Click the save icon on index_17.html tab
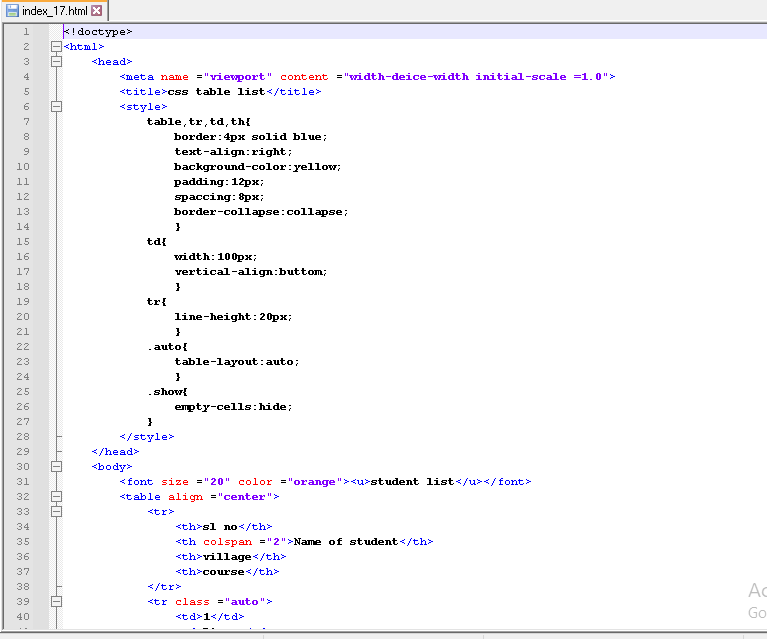 [13, 11]
